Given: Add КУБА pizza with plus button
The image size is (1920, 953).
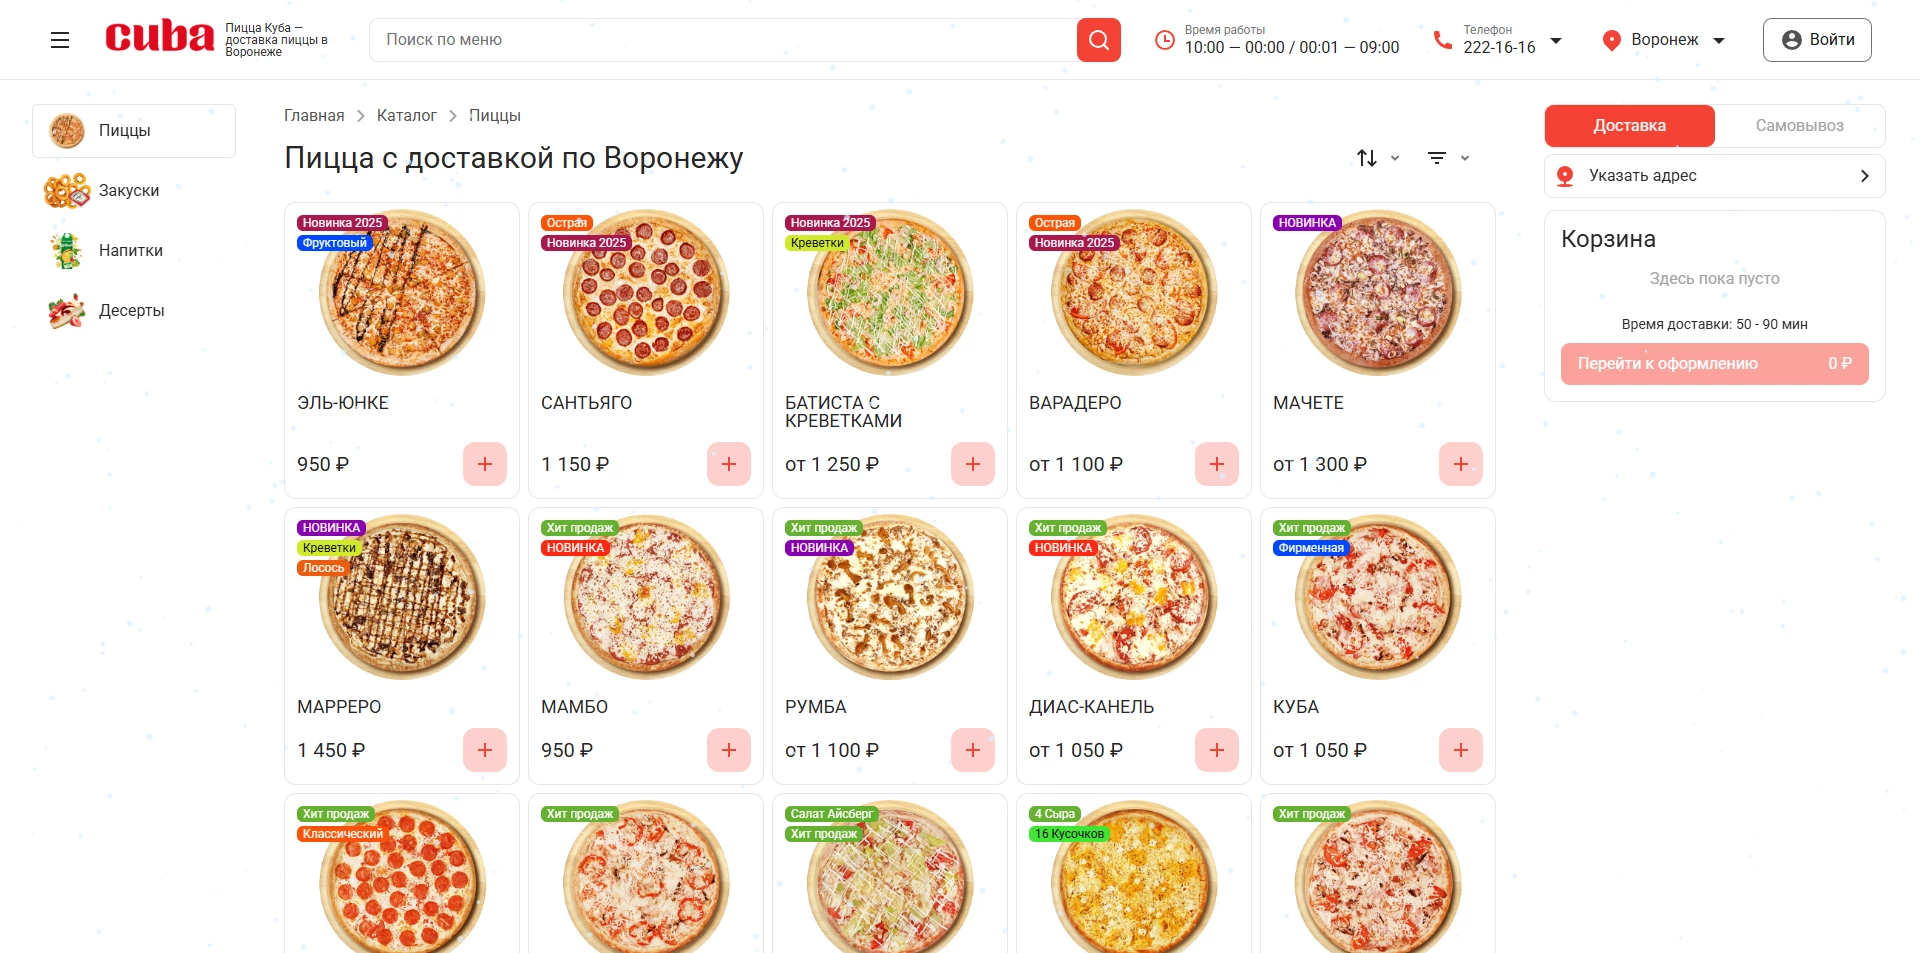Looking at the screenshot, I should (1461, 750).
